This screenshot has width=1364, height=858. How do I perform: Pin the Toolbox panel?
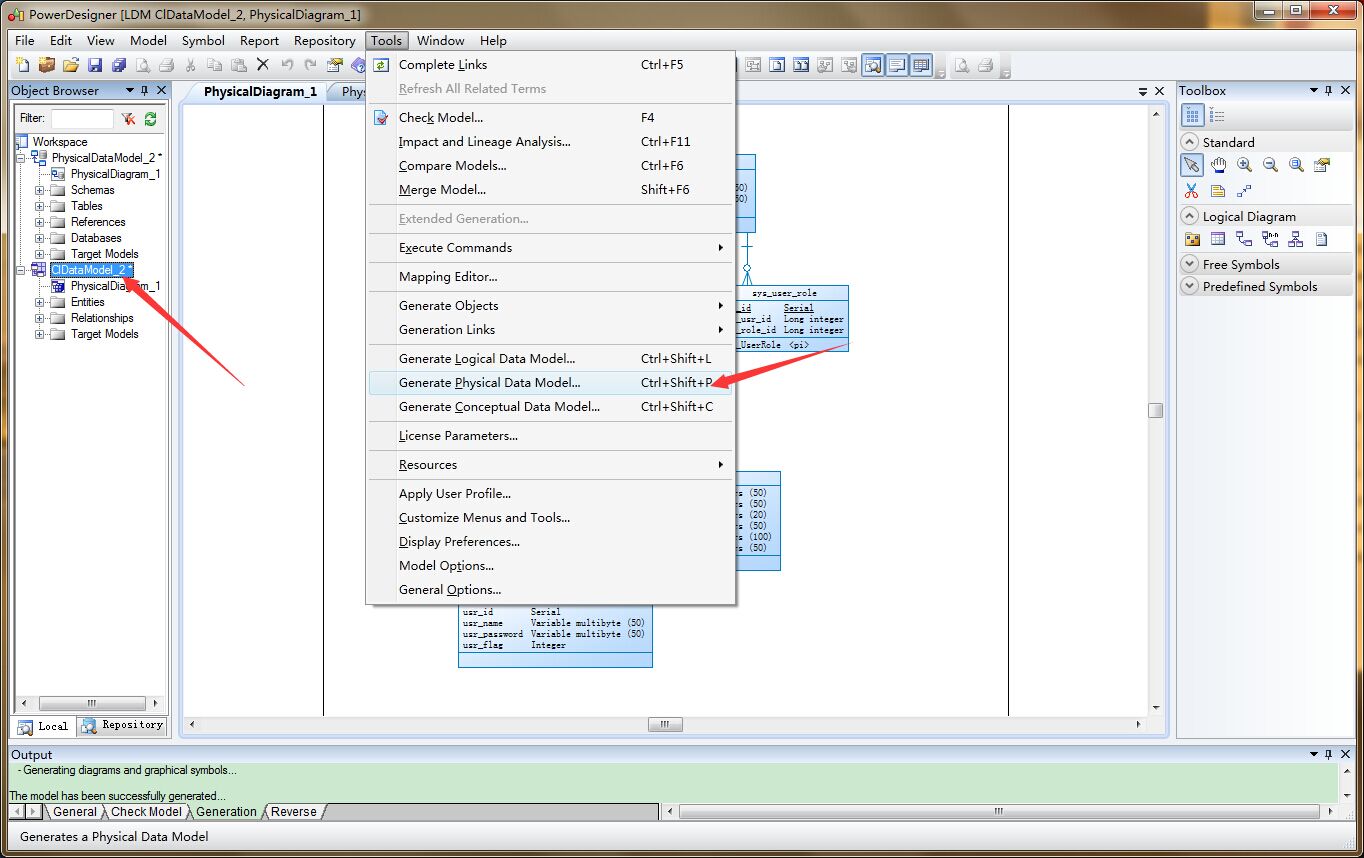tap(1329, 90)
